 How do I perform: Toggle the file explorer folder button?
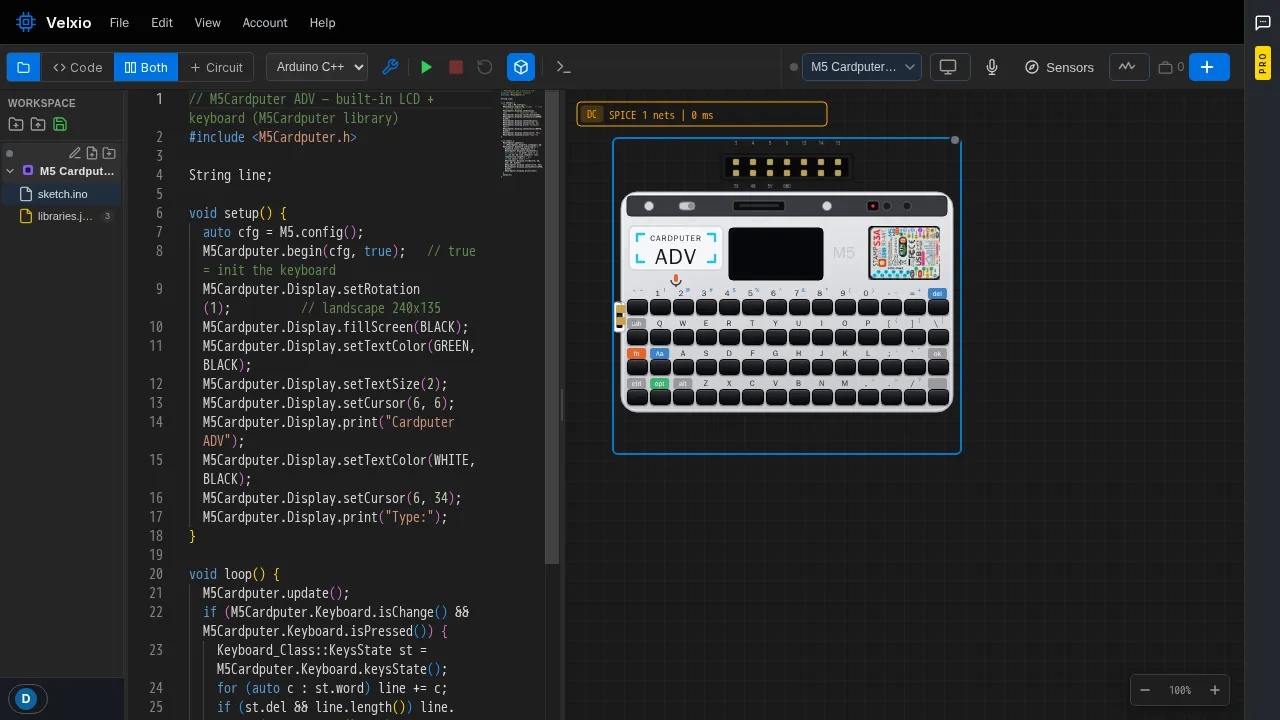point(23,67)
